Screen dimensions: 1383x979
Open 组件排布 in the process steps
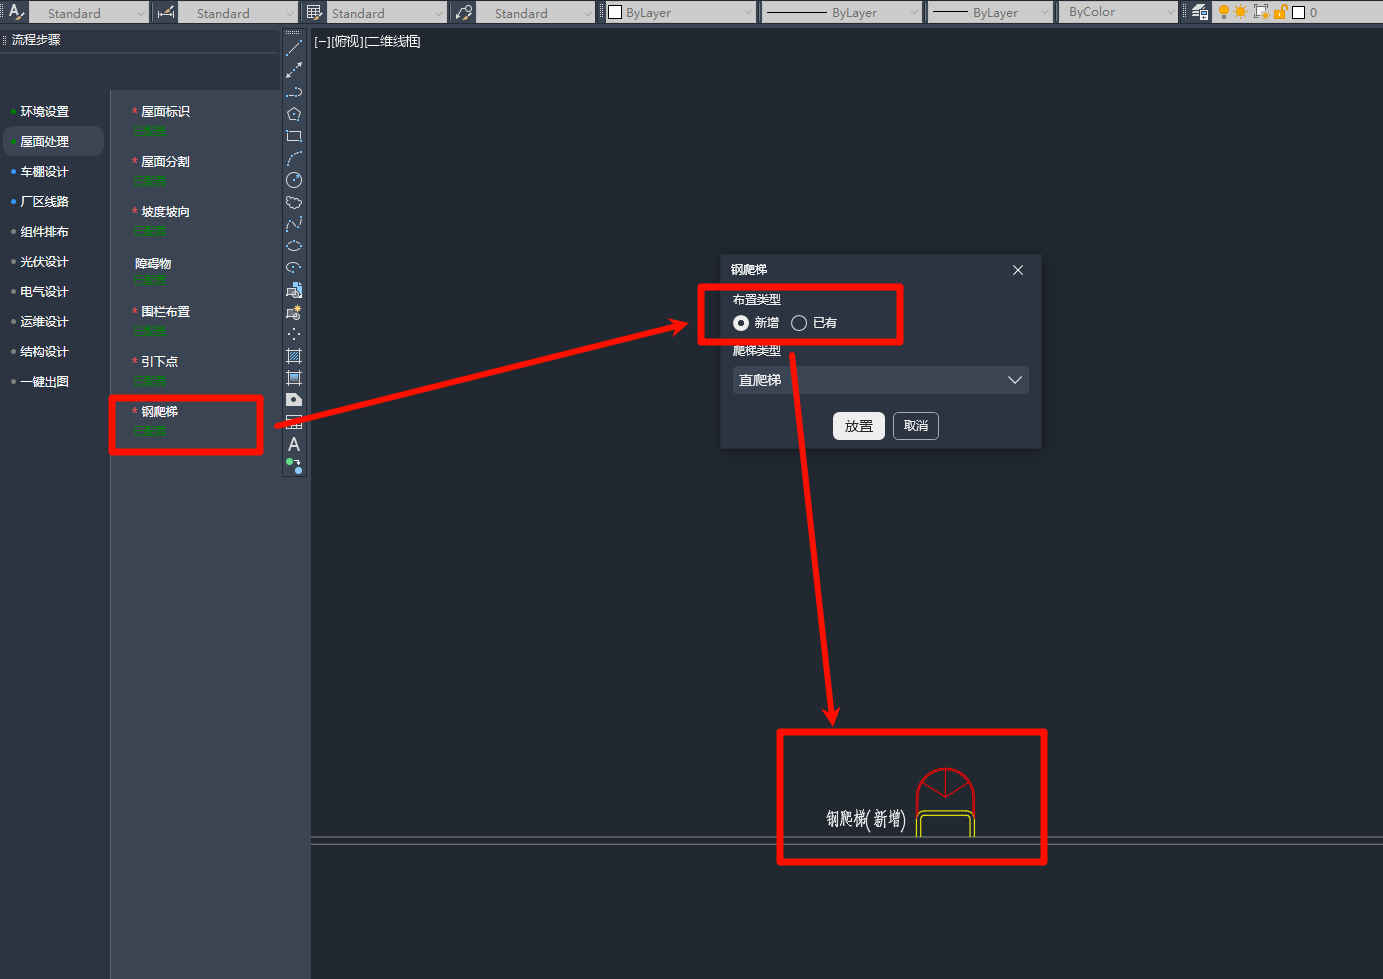point(45,232)
